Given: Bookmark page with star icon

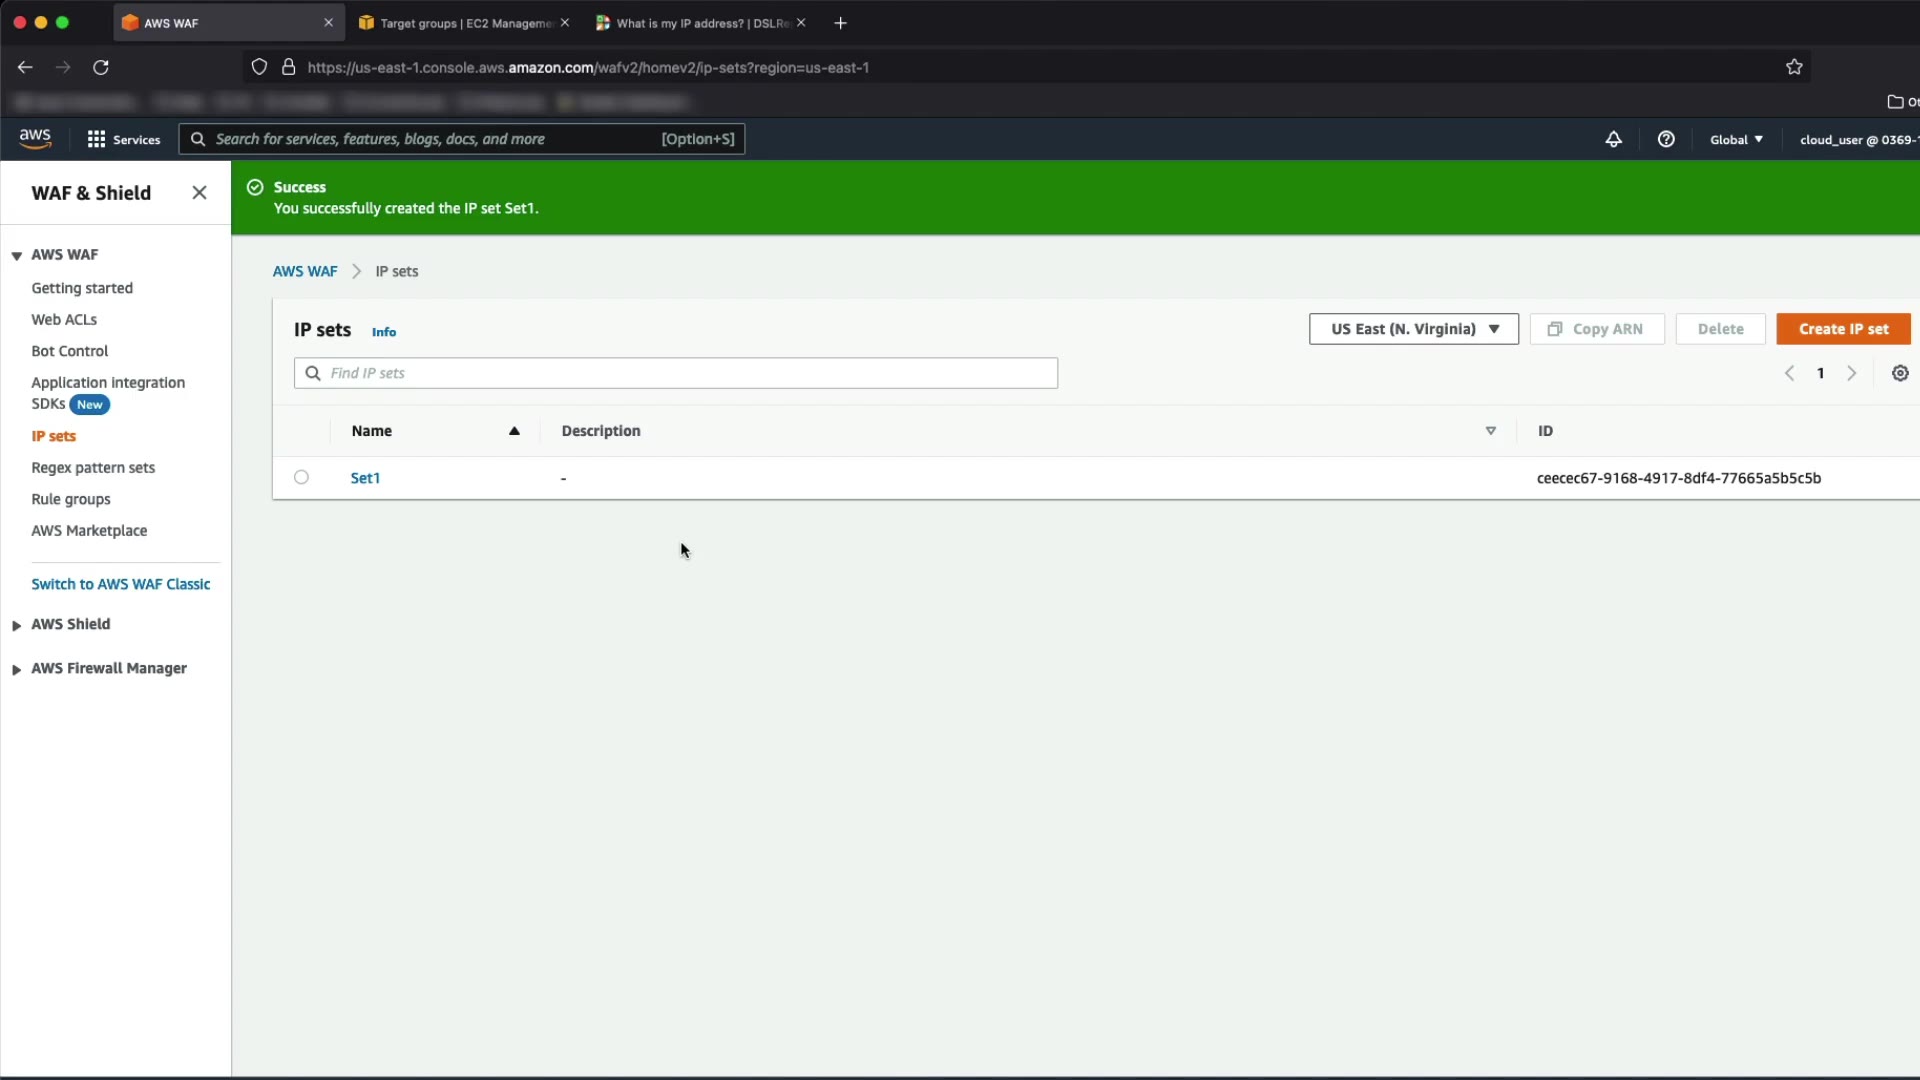Looking at the screenshot, I should point(1794,67).
